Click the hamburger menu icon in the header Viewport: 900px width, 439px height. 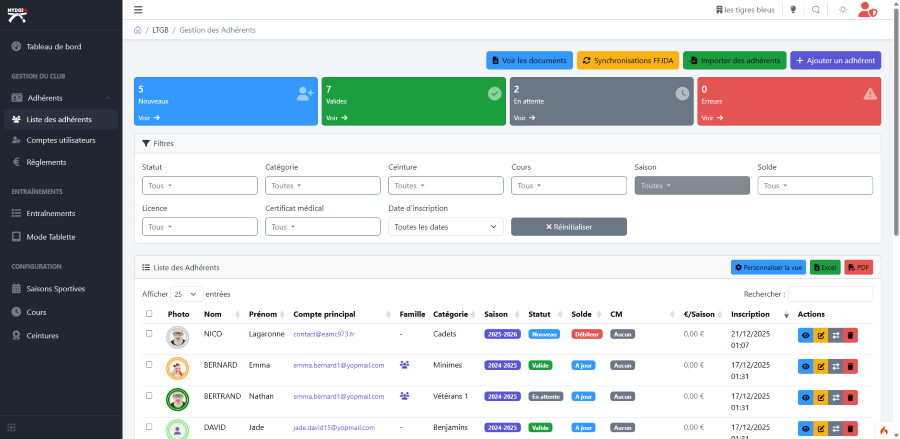(x=138, y=10)
